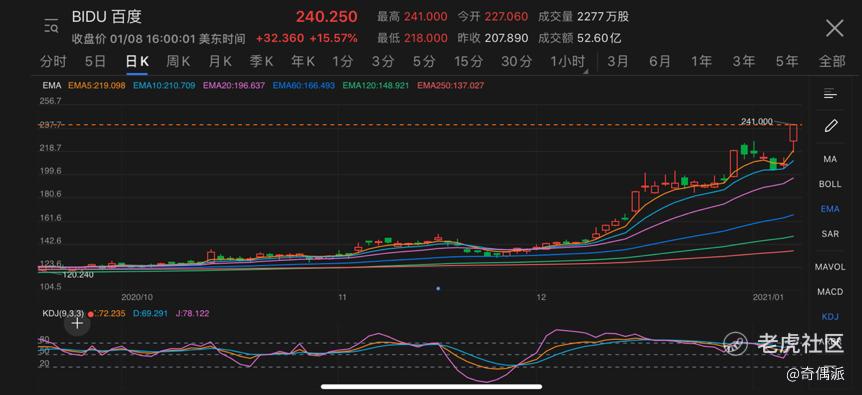Set range to 3年

[744, 62]
